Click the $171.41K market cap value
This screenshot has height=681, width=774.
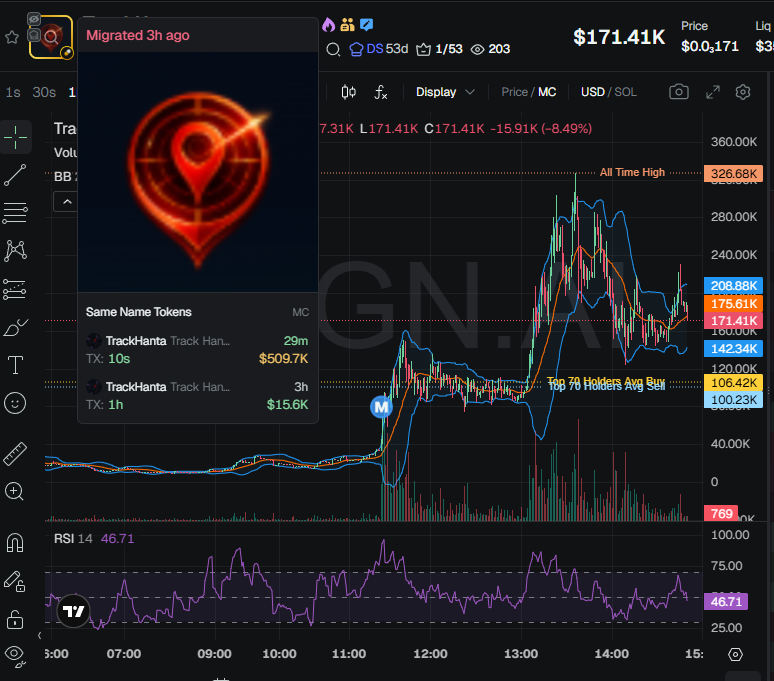click(619, 37)
